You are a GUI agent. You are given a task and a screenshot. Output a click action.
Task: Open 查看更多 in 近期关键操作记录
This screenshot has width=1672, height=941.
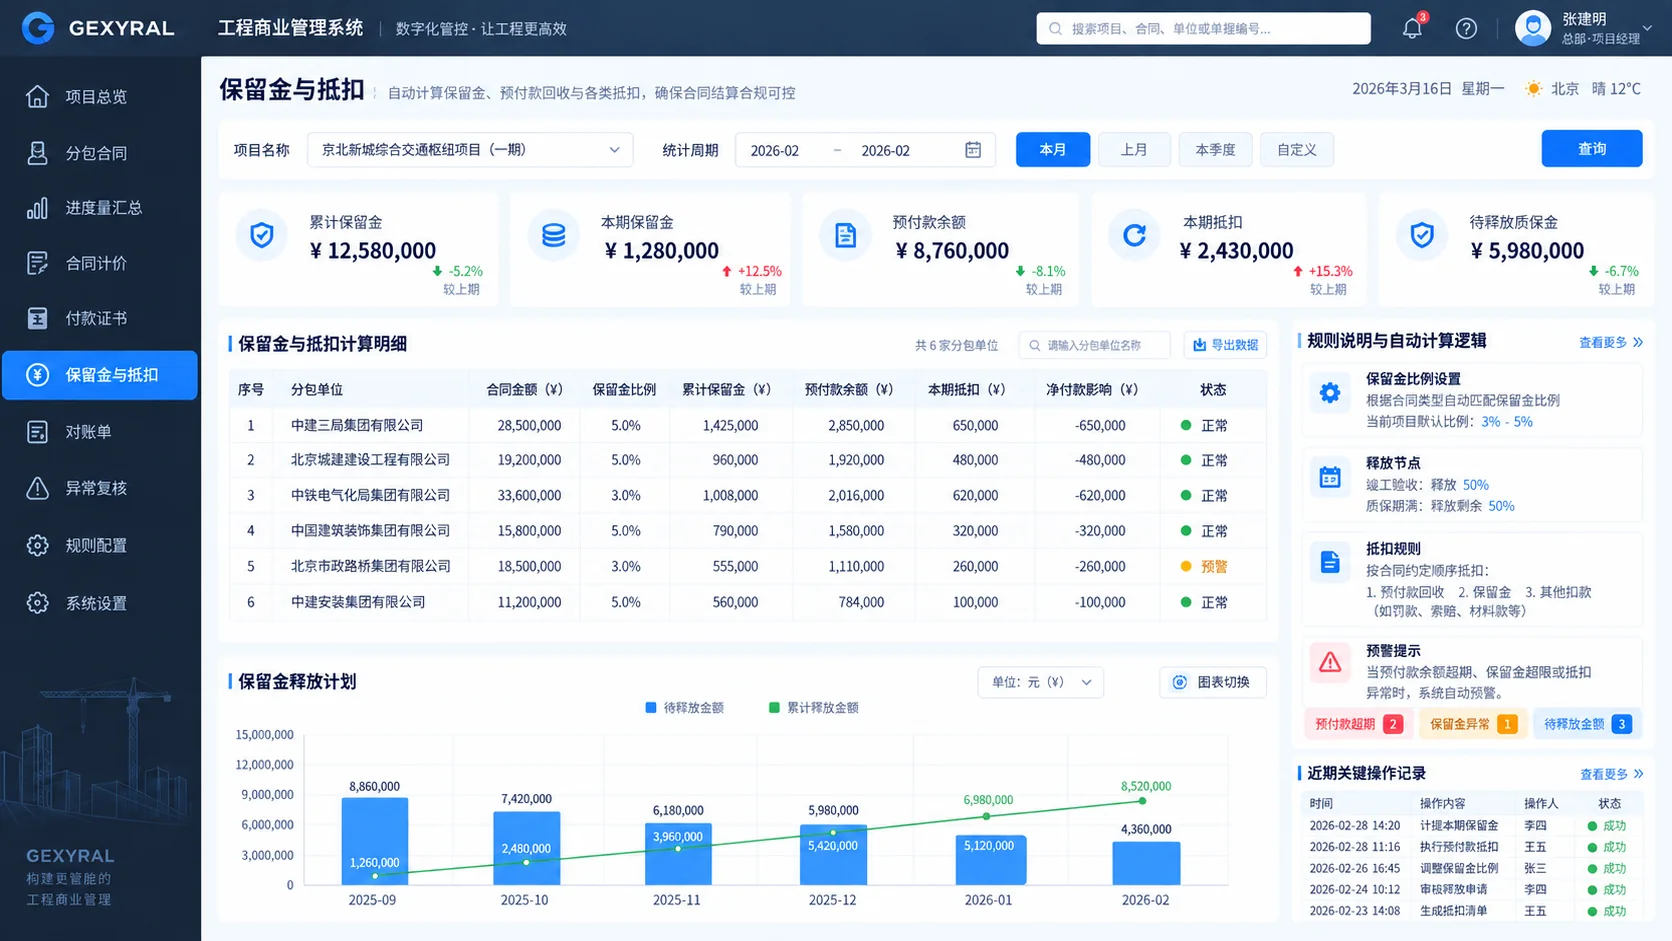coord(1611,774)
